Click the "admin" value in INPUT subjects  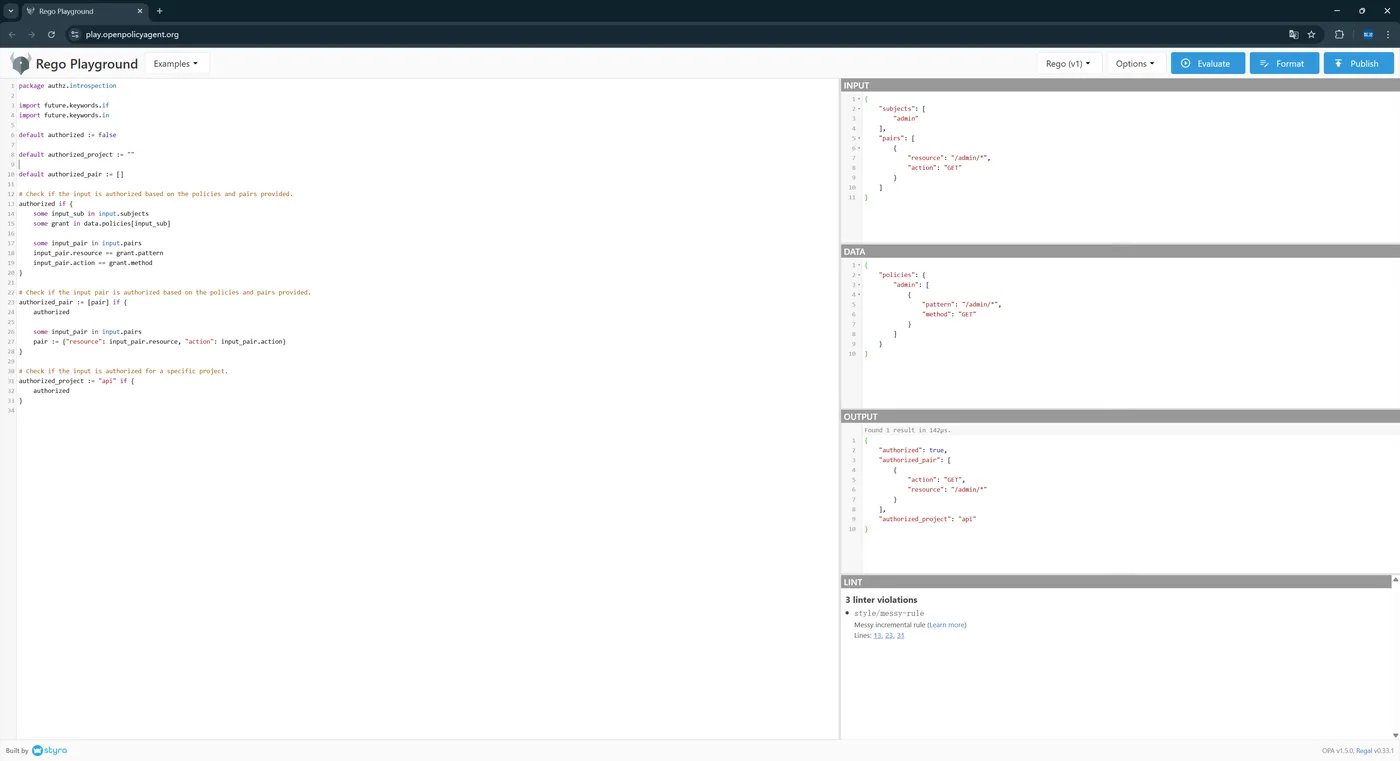(906, 119)
